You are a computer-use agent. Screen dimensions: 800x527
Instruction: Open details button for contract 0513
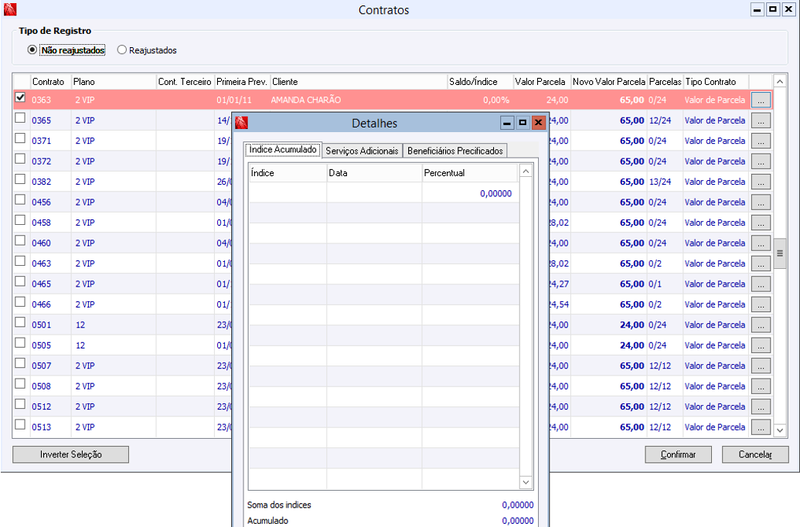click(x=760, y=428)
